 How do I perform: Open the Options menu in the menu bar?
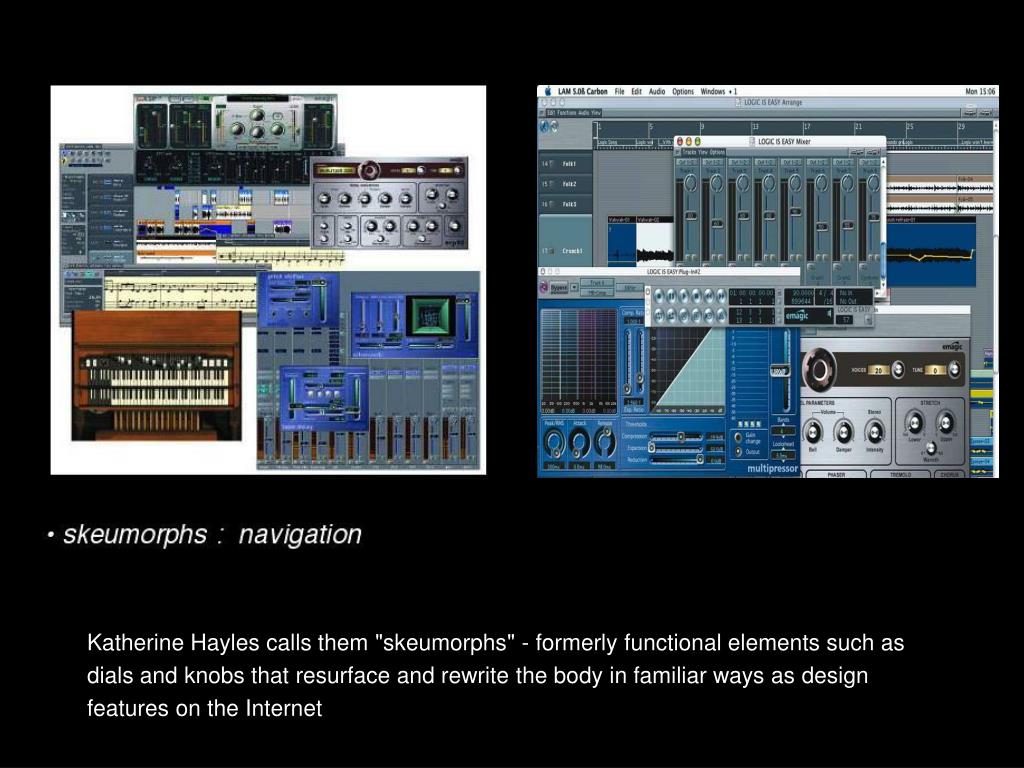point(682,91)
